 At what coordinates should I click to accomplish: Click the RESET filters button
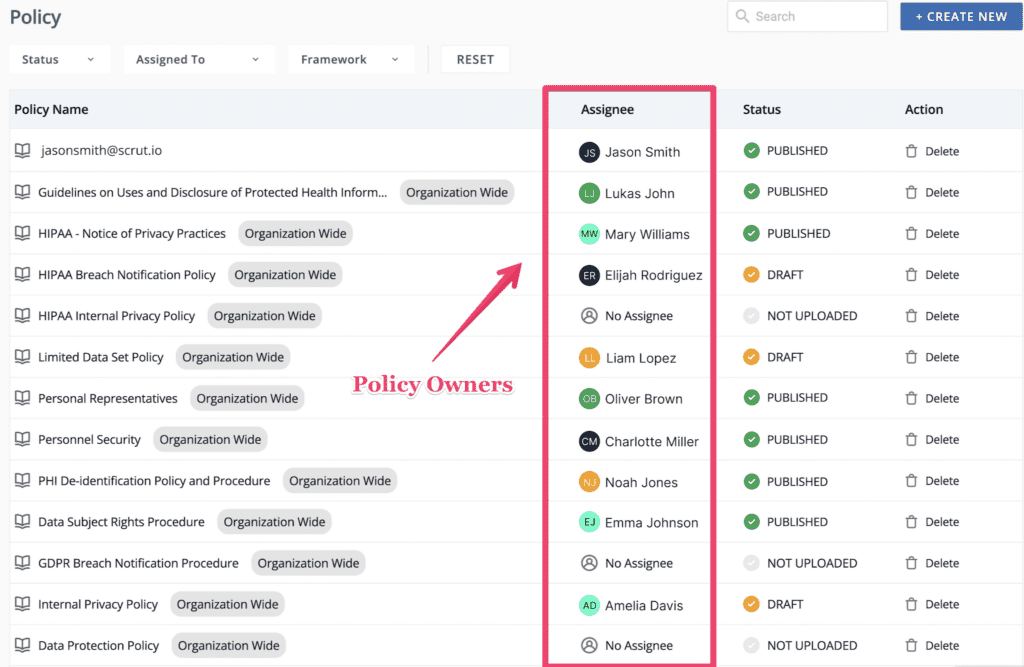[x=475, y=59]
